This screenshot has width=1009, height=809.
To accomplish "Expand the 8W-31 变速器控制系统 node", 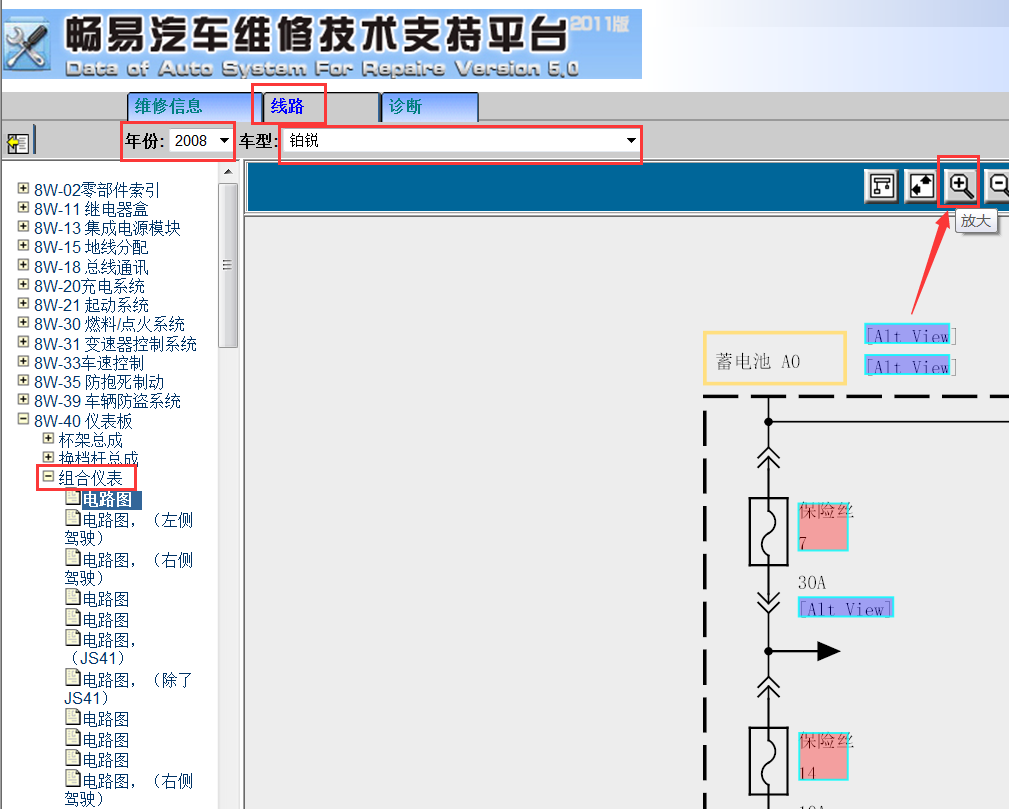I will 23,342.
